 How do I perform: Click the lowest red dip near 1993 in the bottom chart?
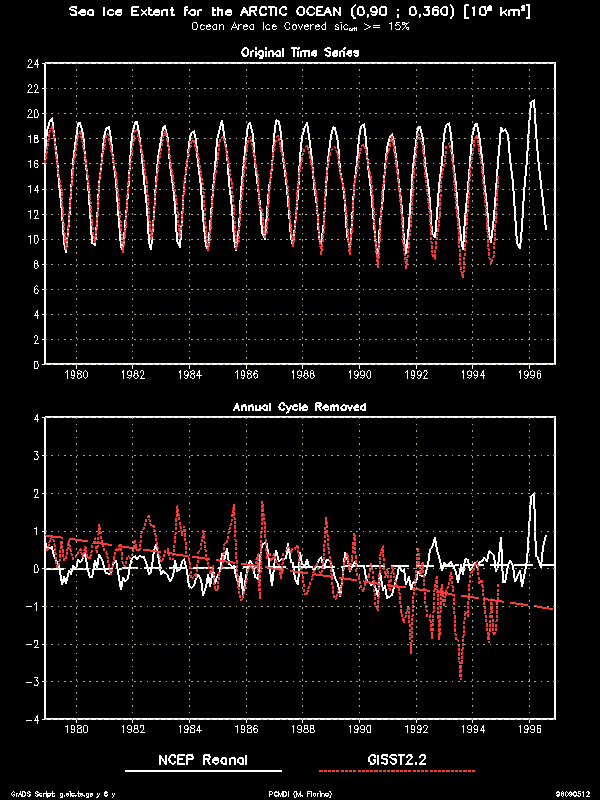[461, 678]
